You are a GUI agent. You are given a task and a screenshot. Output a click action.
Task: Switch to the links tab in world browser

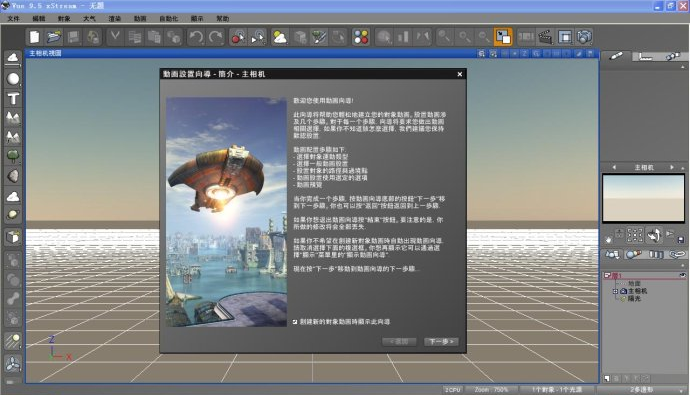point(677,254)
